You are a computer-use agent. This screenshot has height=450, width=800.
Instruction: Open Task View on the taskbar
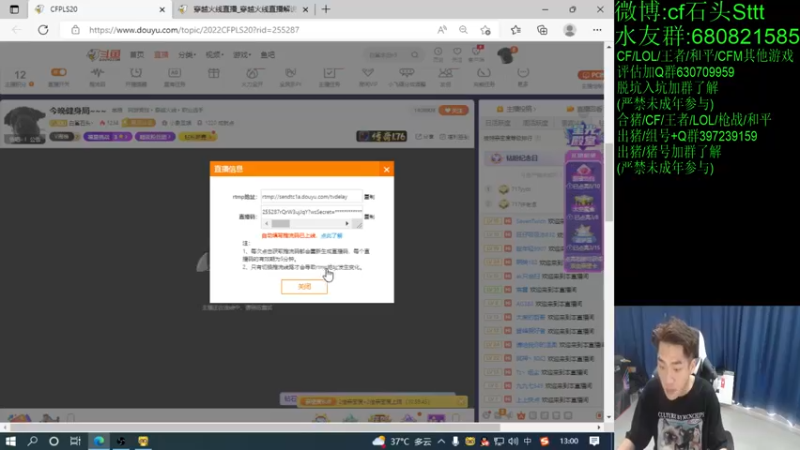[x=75, y=441]
